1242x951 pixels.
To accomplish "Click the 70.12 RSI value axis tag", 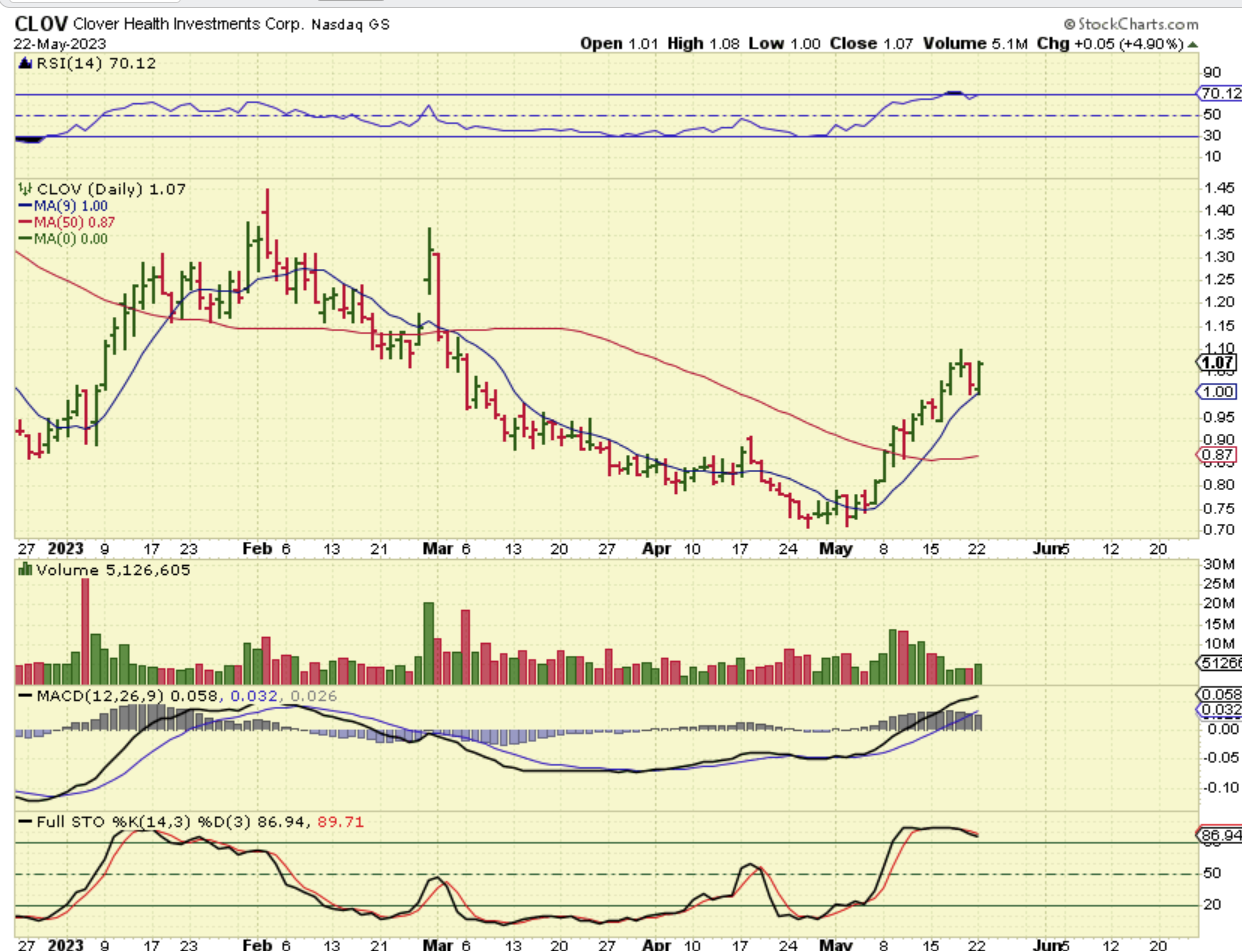I will [1221, 94].
